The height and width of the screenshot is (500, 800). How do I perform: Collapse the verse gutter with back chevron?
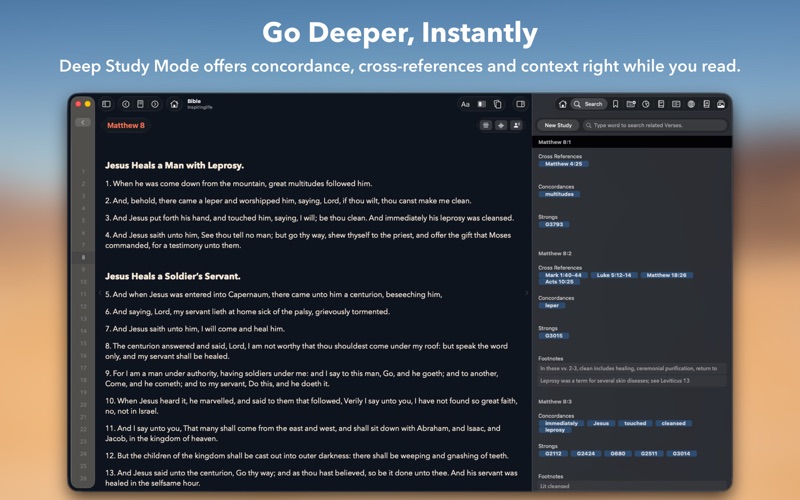pos(83,122)
